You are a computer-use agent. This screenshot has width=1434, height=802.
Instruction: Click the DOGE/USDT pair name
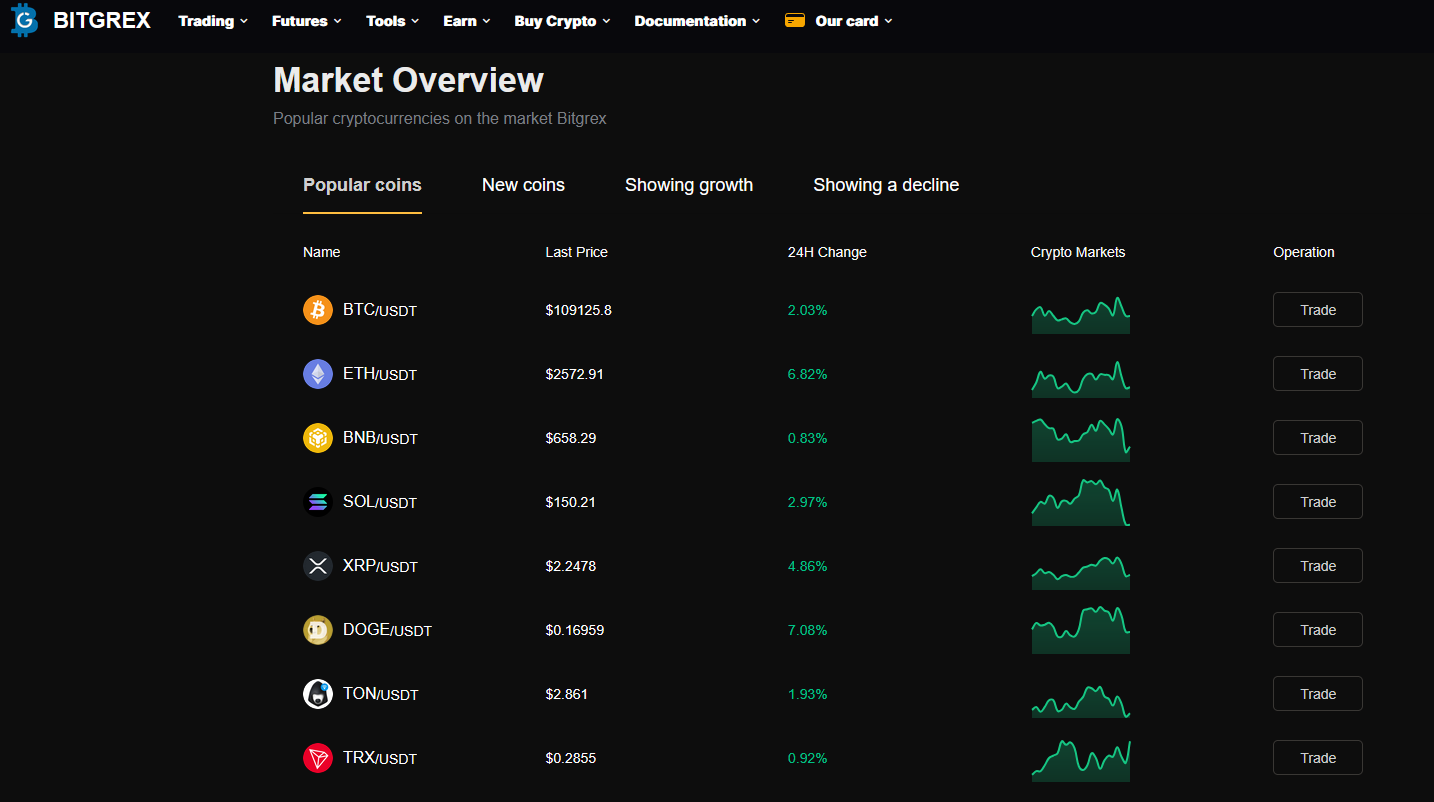click(387, 630)
